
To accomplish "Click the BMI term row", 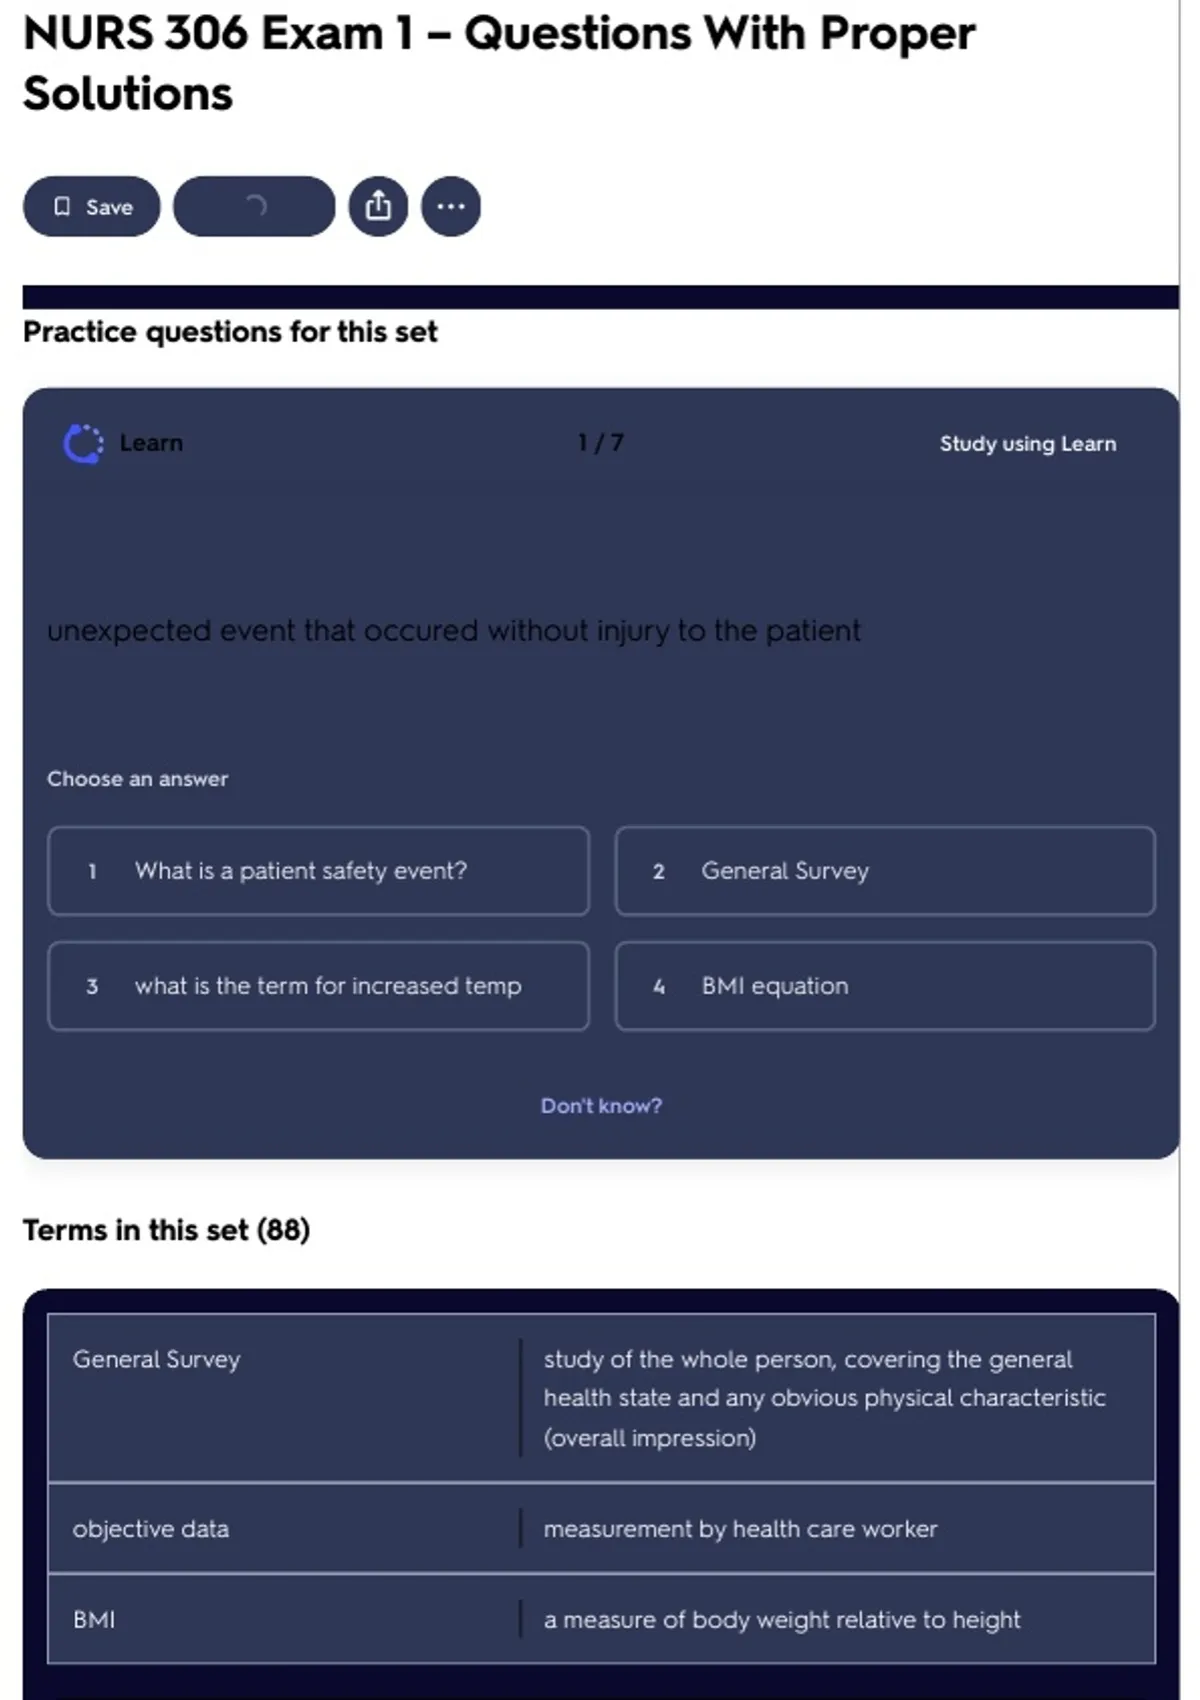I will point(601,1619).
